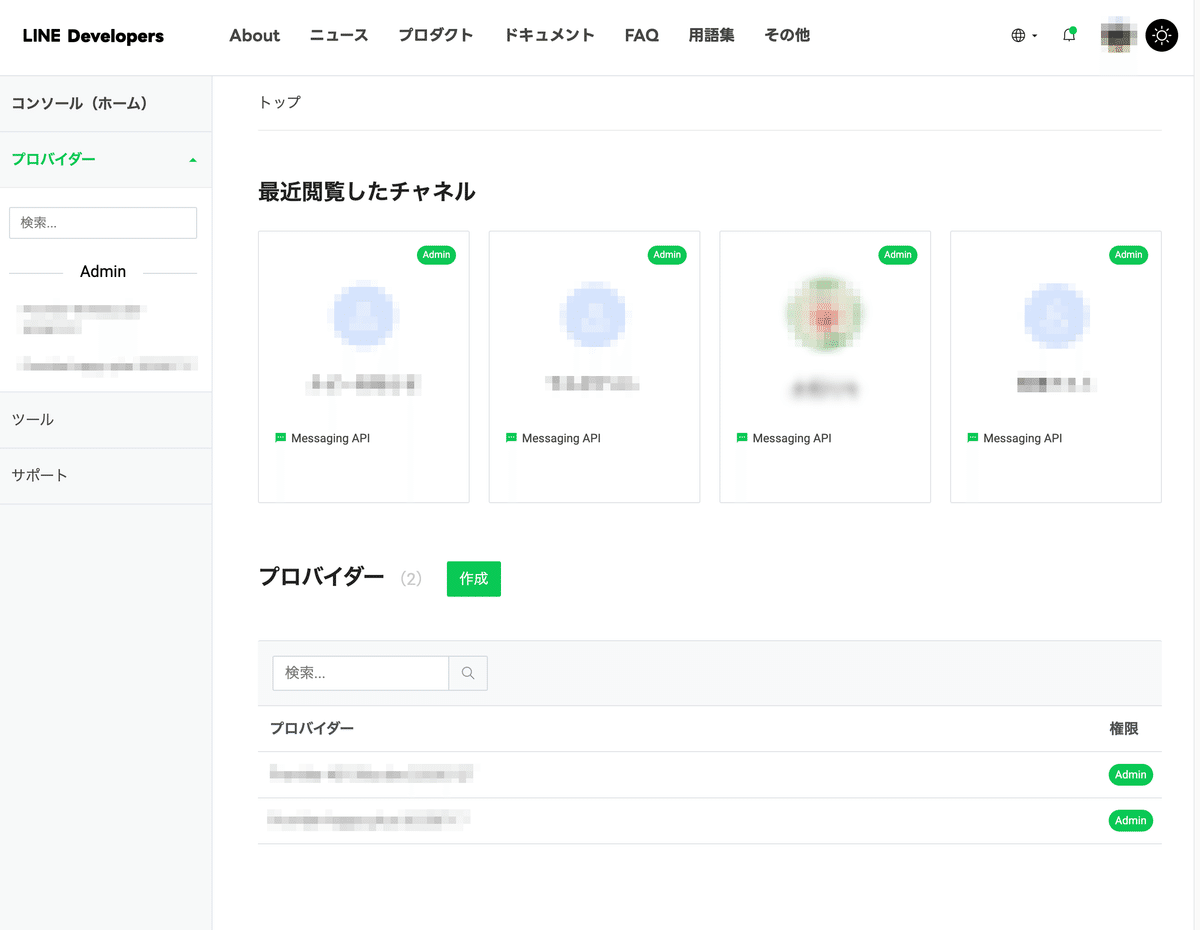Screen dimensions: 1200x930
Task: Click the Admin badge on the fourth channel card
Action: coord(1128,255)
